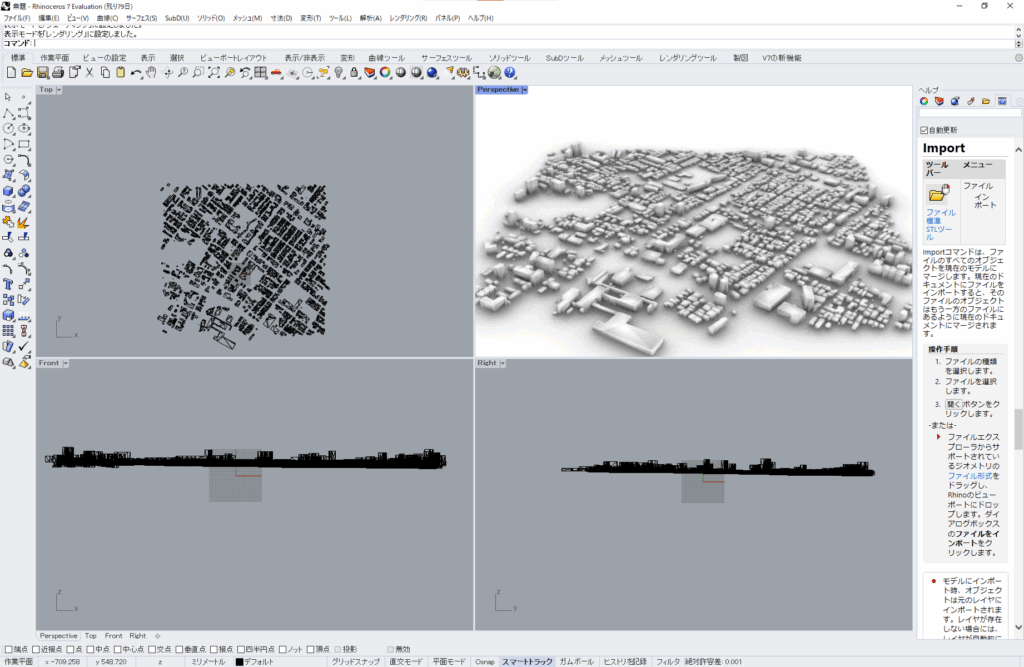Select the Pan view hand tool
The height and width of the screenshot is (667, 1024).
(151, 73)
